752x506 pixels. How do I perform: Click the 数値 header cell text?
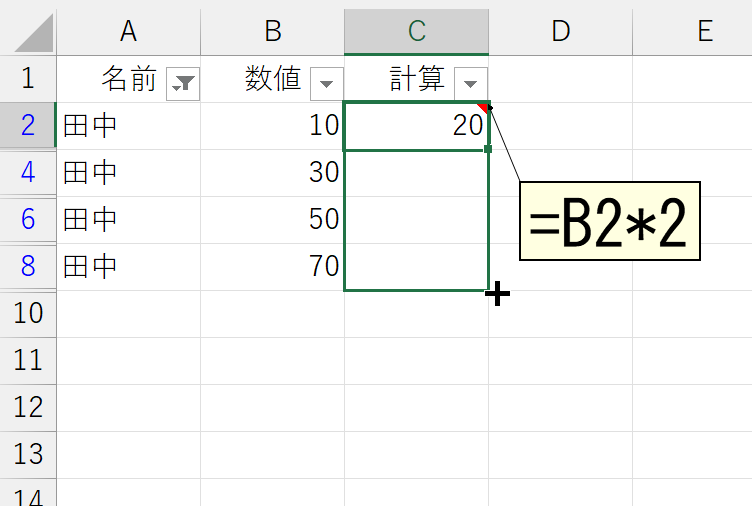(273, 79)
